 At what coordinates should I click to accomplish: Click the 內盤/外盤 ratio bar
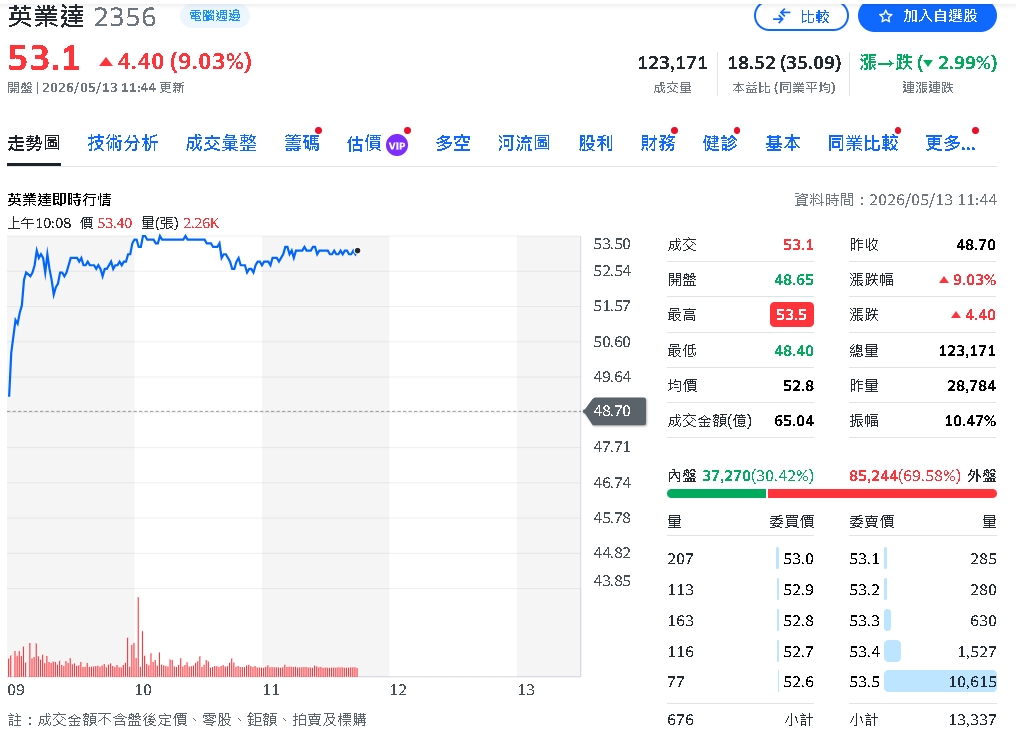point(831,494)
